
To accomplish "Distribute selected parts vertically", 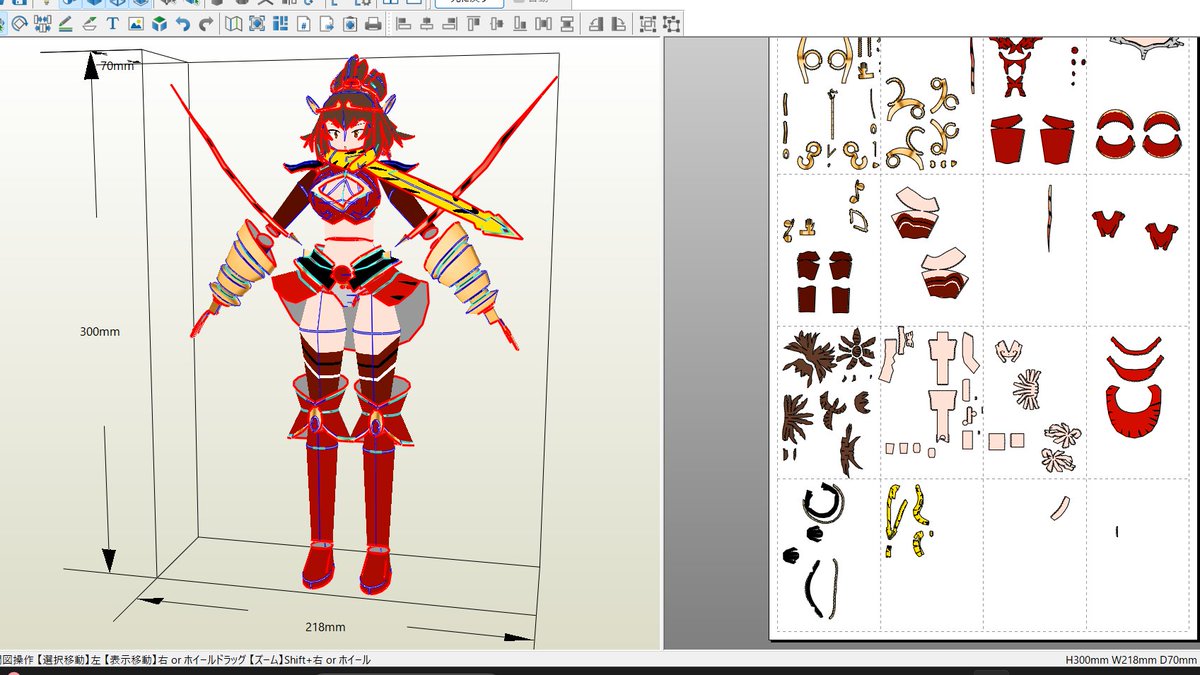I will pyautogui.click(x=567, y=23).
